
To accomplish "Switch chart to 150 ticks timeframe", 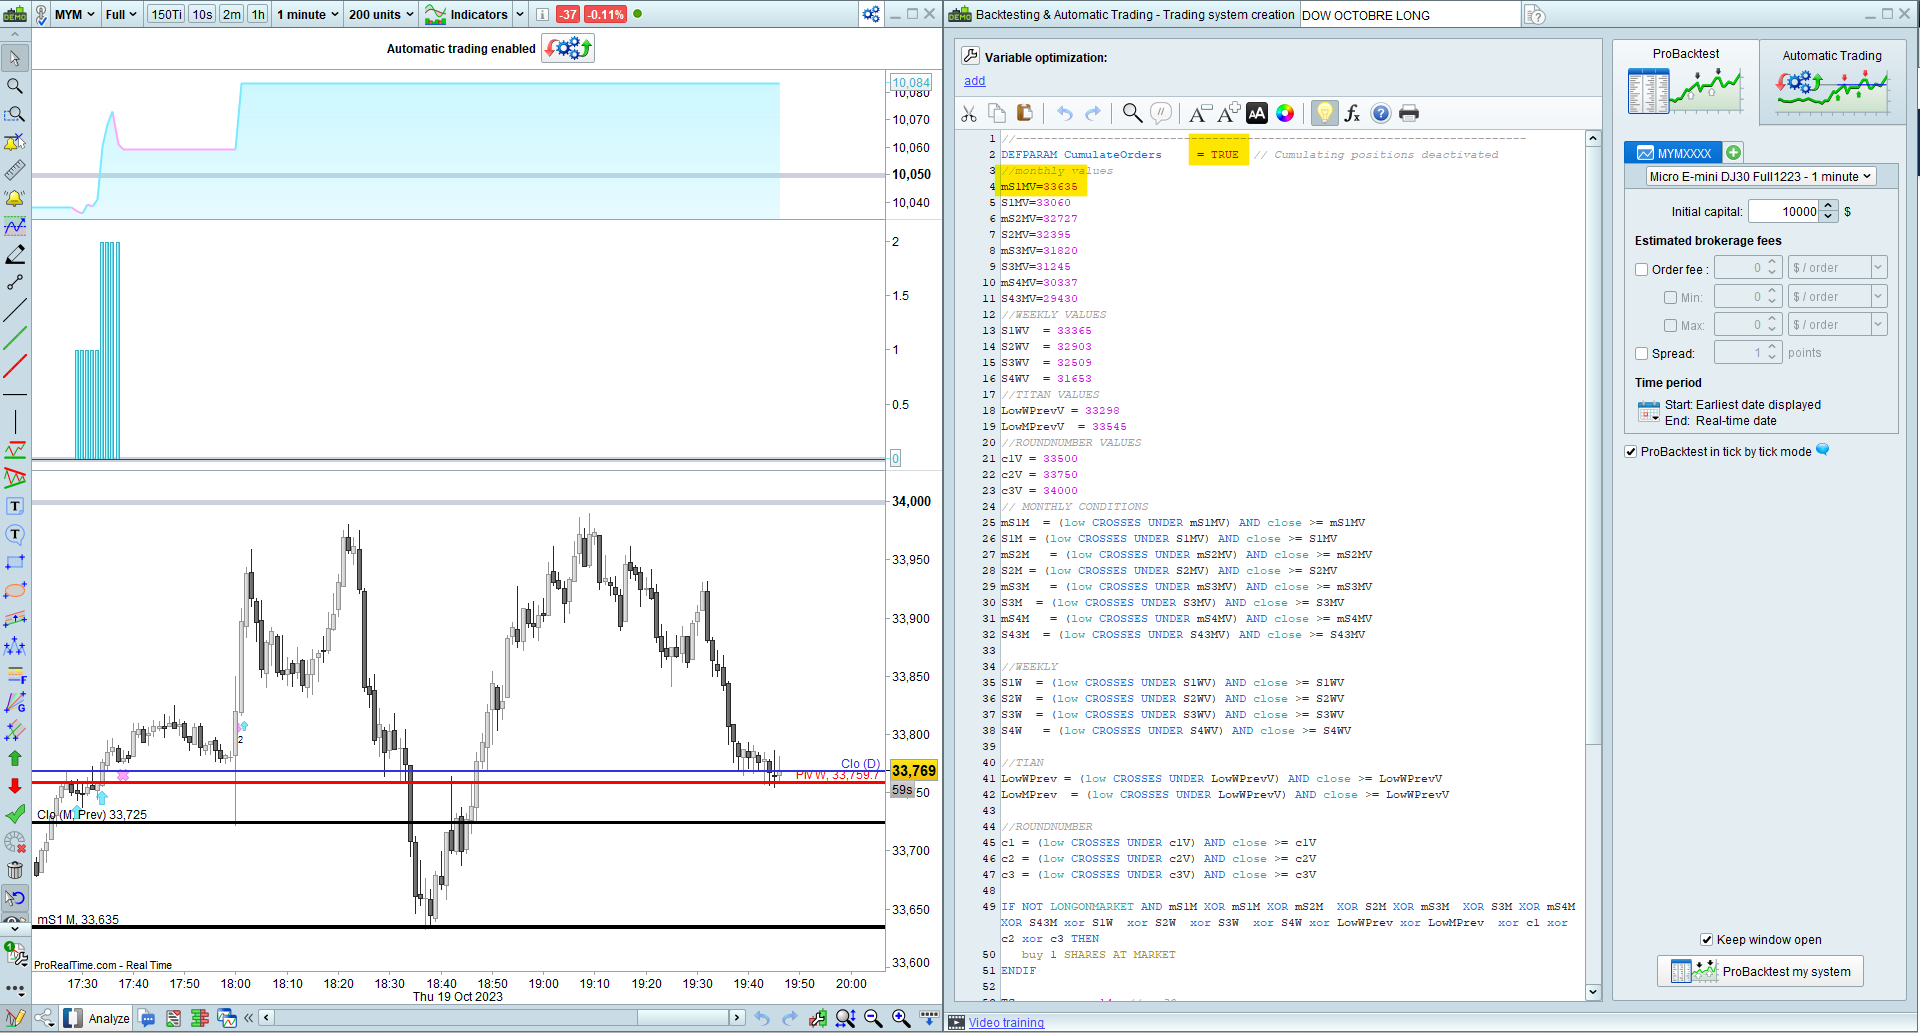I will click(x=166, y=15).
